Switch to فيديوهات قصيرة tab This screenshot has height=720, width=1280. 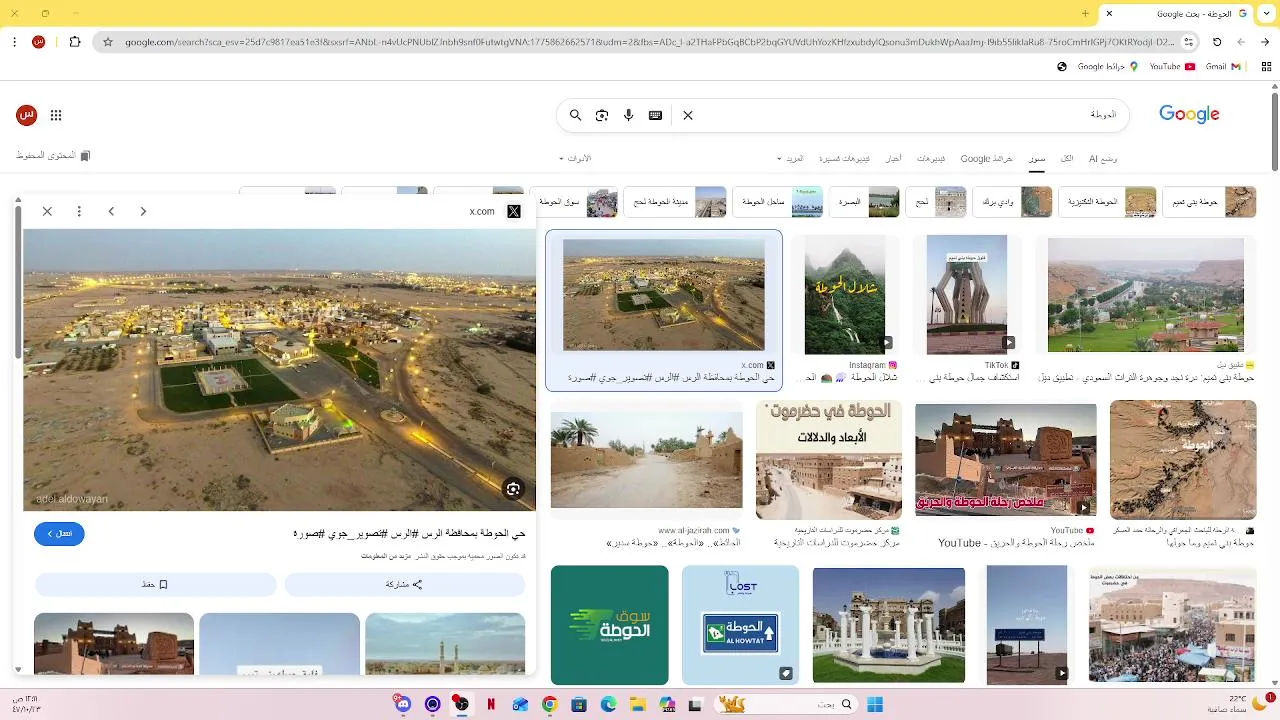[844, 159]
